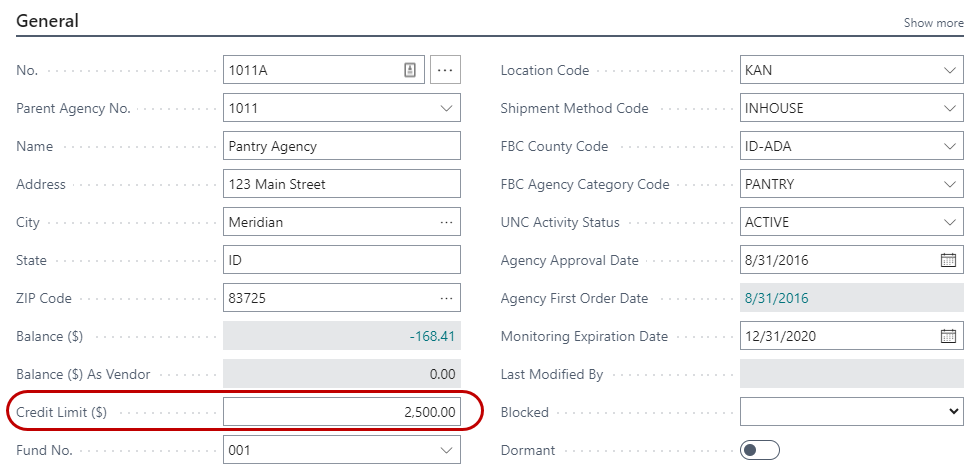Expand the Fund No. dropdown
Image resolution: width=975 pixels, height=464 pixels.
click(x=446, y=450)
